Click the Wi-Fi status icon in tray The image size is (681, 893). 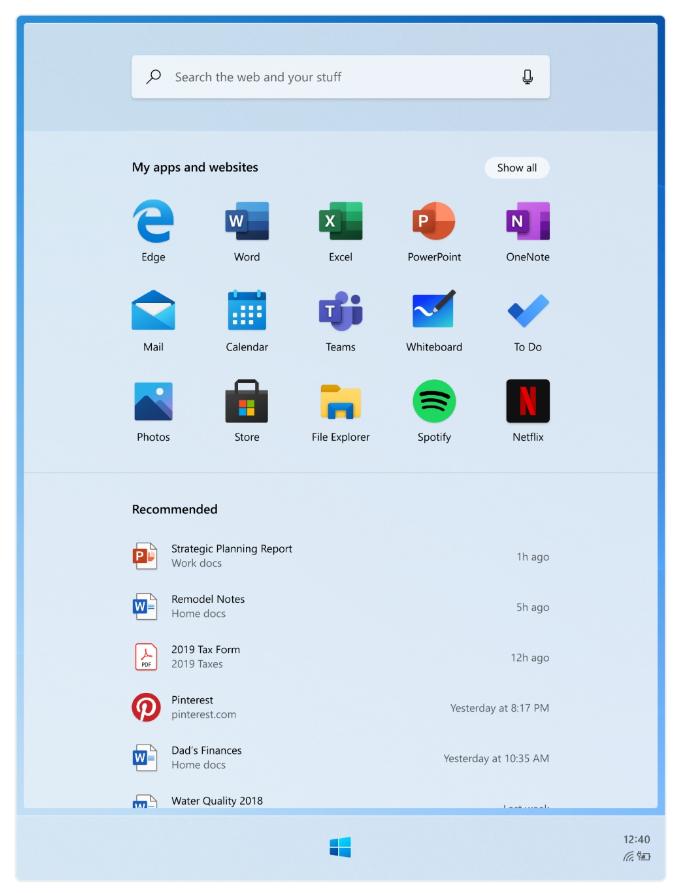coord(629,856)
